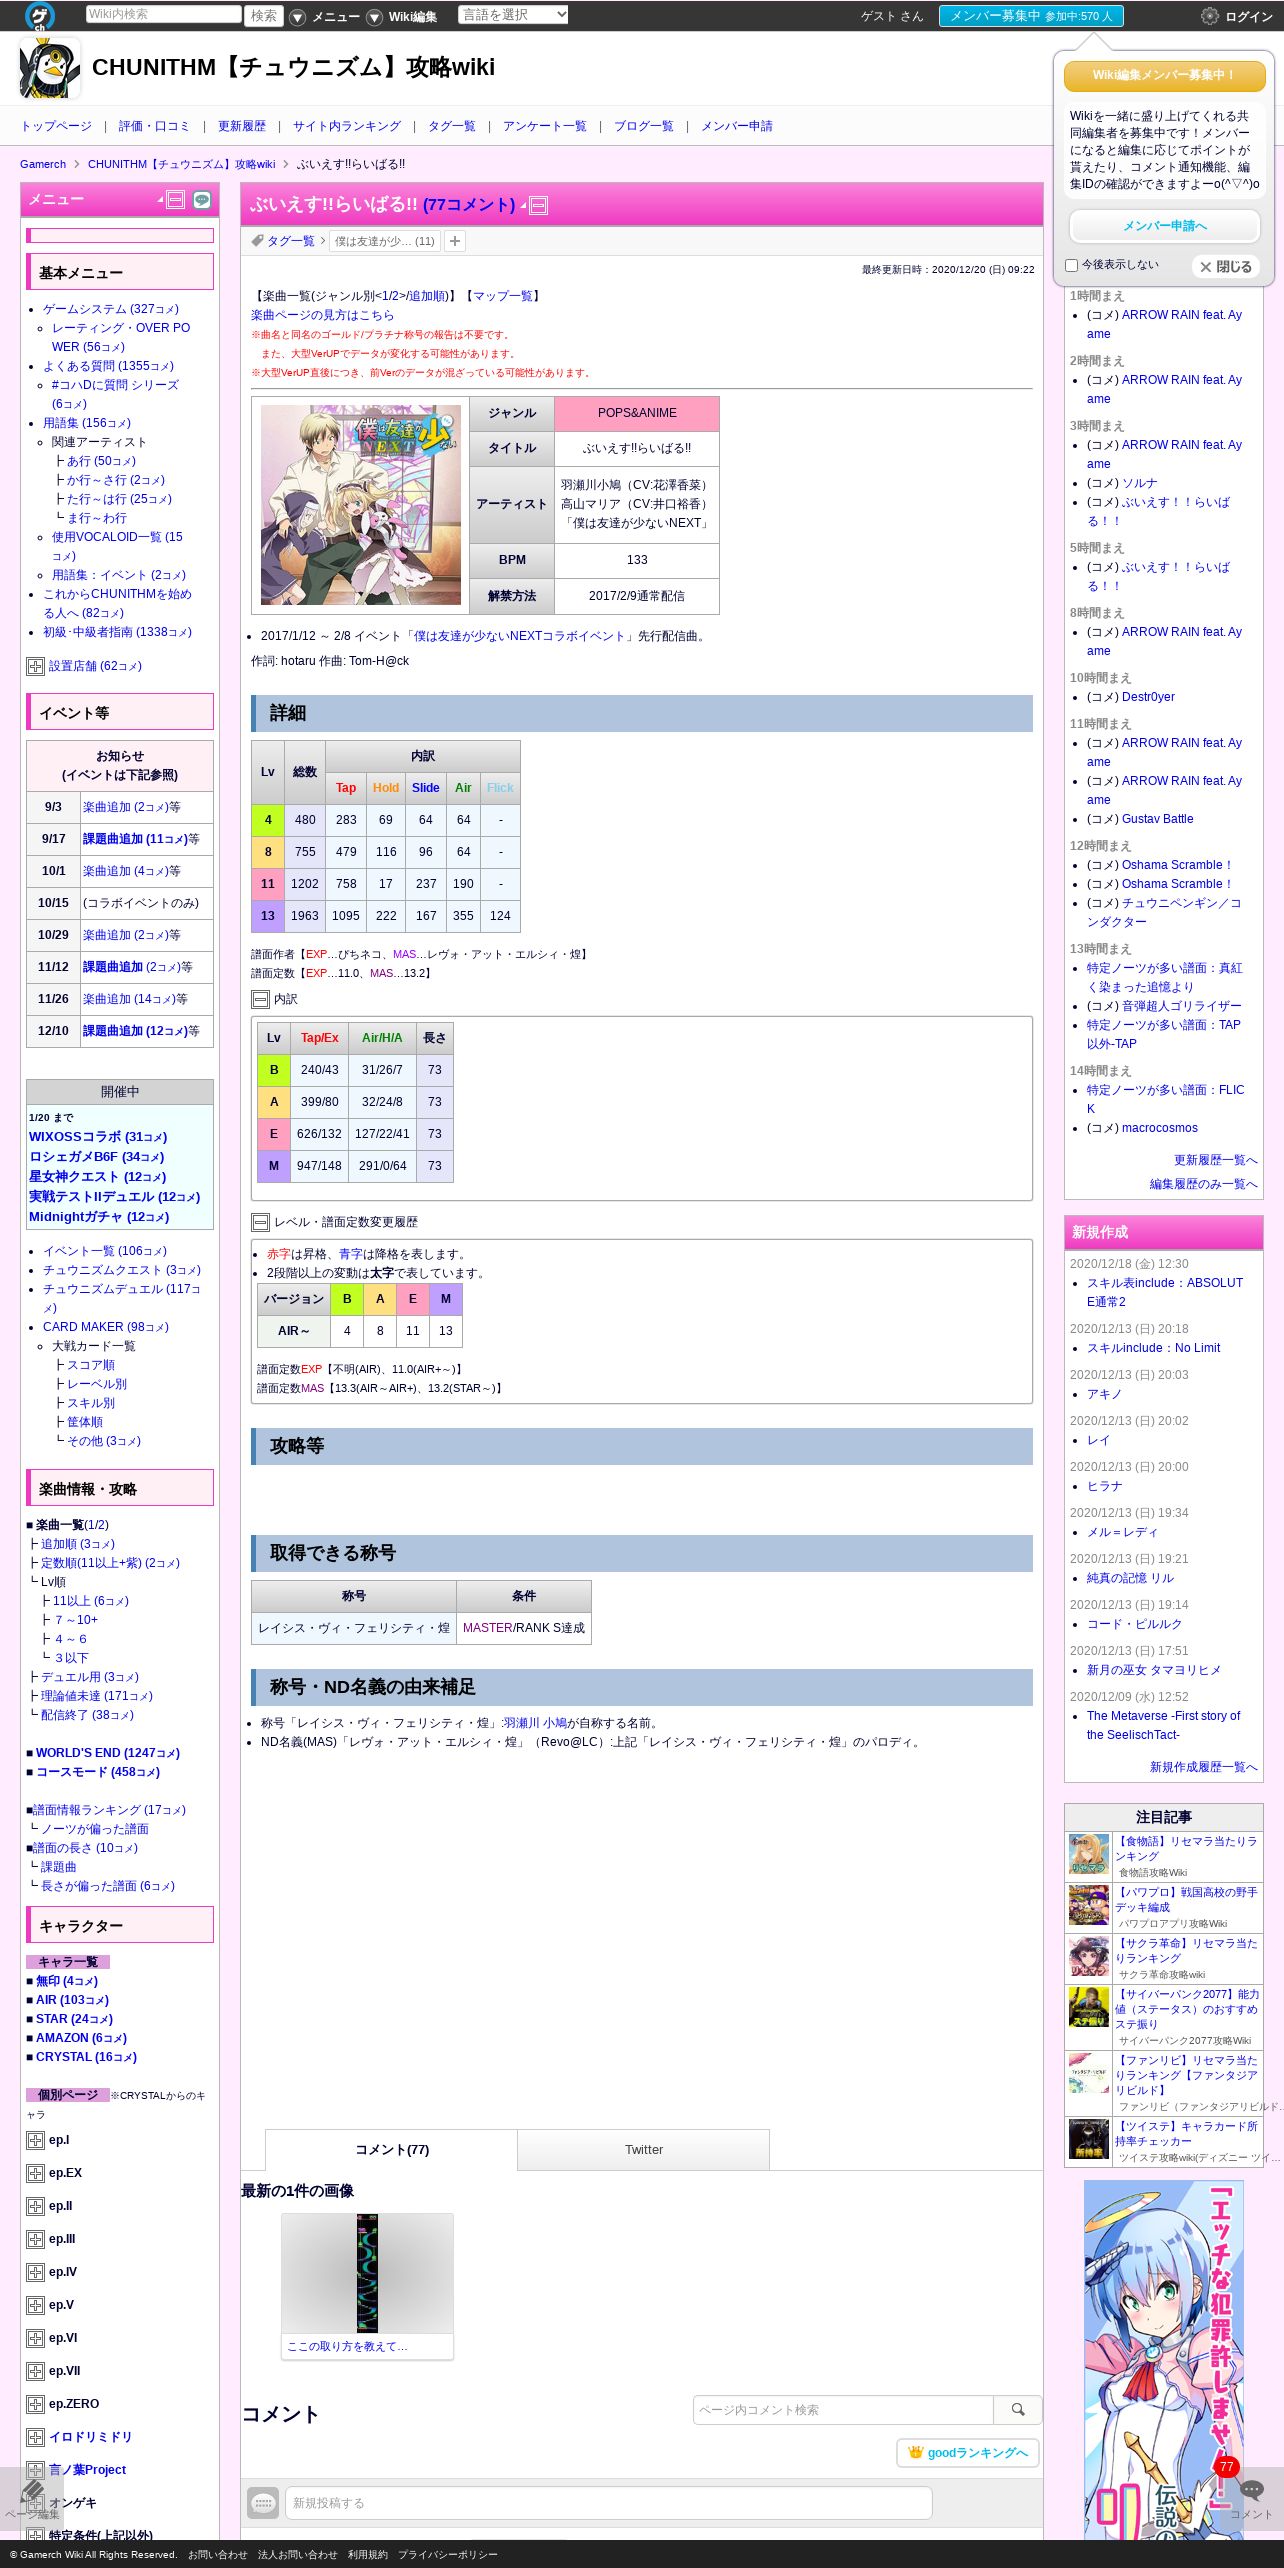This screenshot has height=2568, width=1284.
Task: Open the Wiki編集 dropdown arrow in top bar
Action: pyautogui.click(x=374, y=17)
